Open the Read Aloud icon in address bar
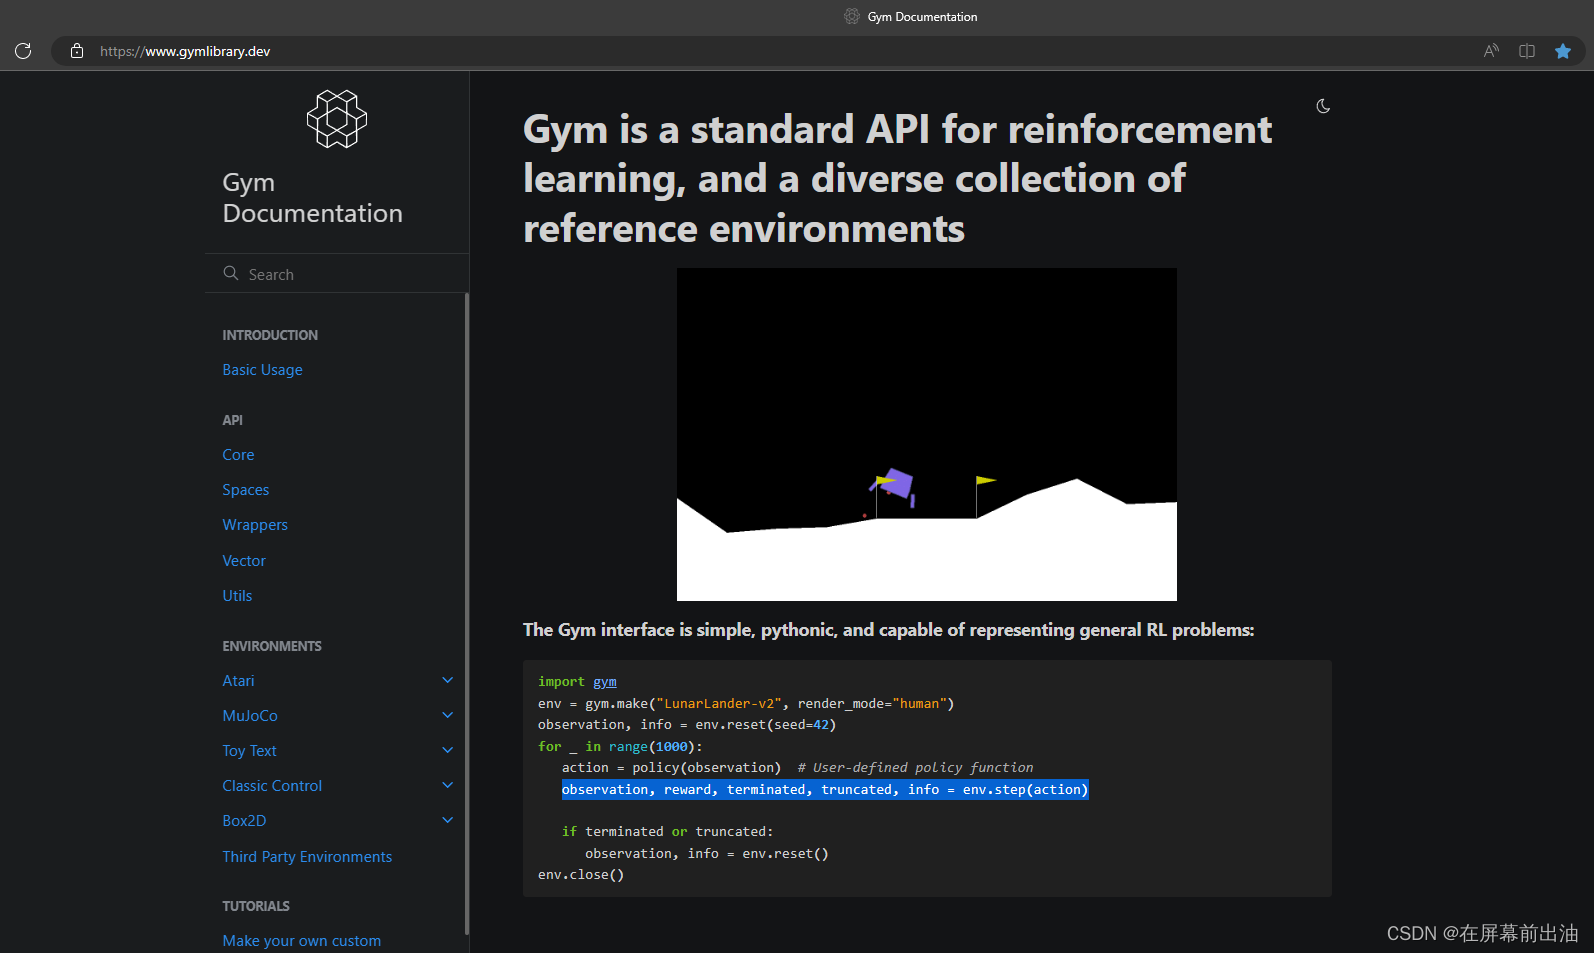Viewport: 1594px width, 953px height. pyautogui.click(x=1491, y=51)
